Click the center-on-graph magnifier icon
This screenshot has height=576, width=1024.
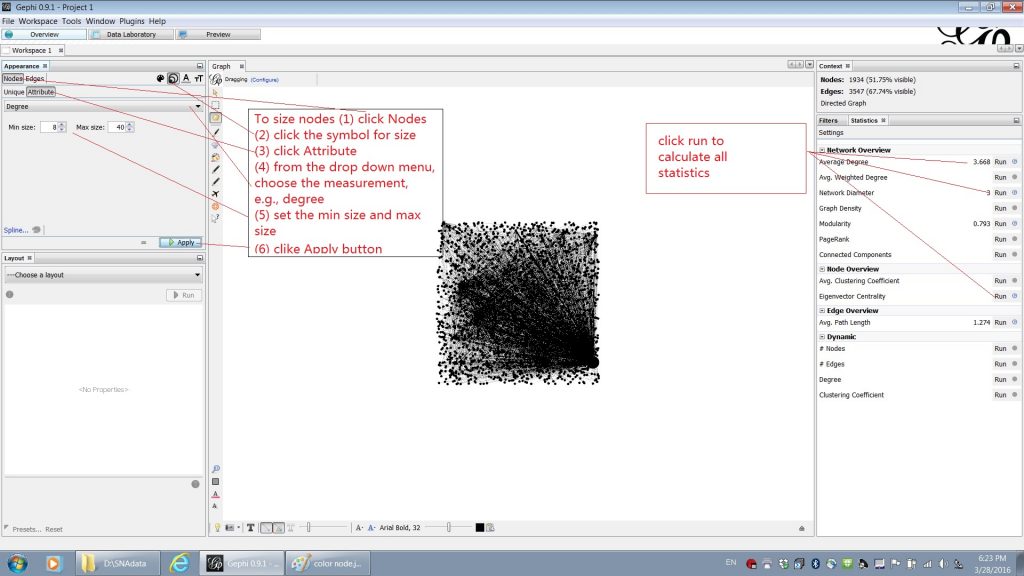tap(216, 469)
